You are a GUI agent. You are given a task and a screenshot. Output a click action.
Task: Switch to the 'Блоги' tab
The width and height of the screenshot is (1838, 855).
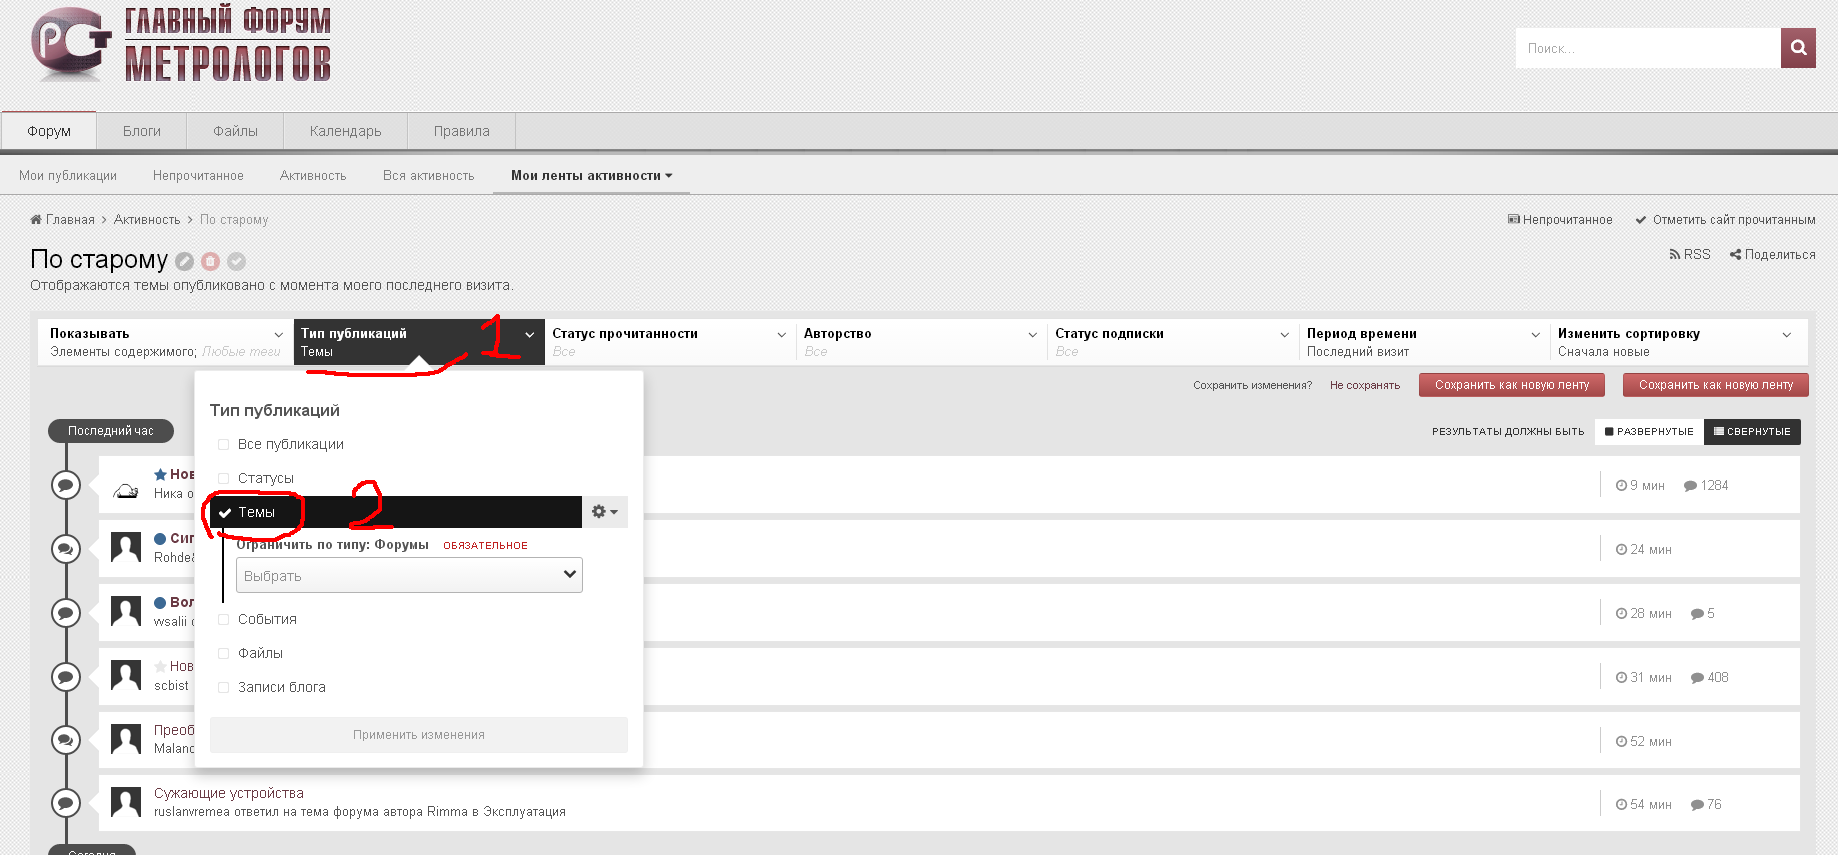coord(142,131)
